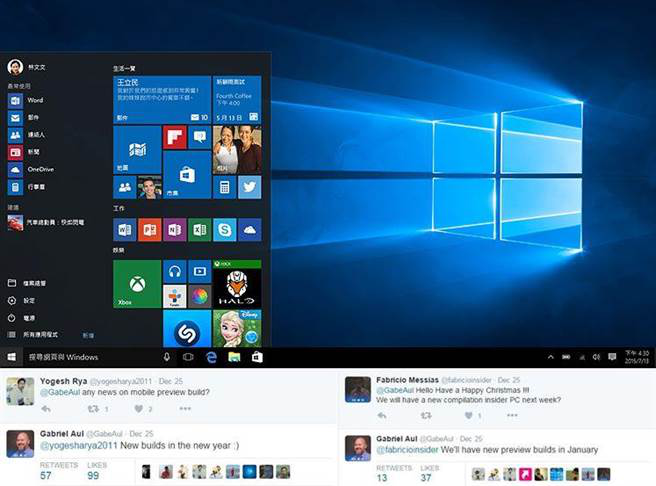The height and width of the screenshot is (486, 656).
Task: Open the Mail app in left list
Action: [x=23, y=118]
